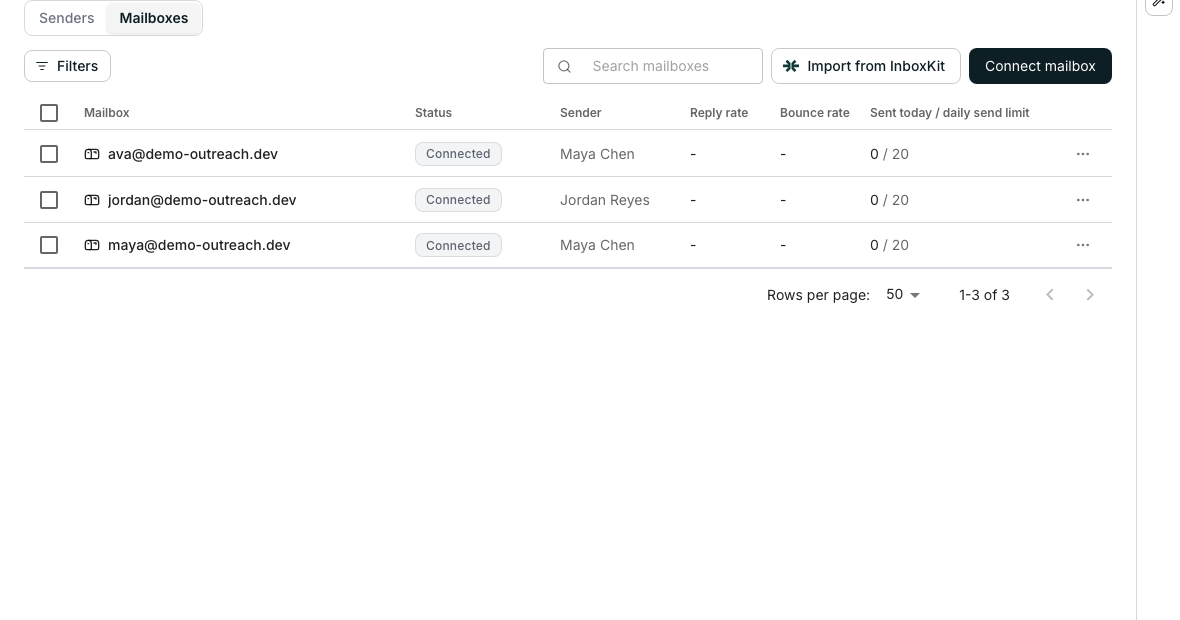This screenshot has width=1180, height=620.
Task: Click the Sender column header
Action: coord(580,113)
